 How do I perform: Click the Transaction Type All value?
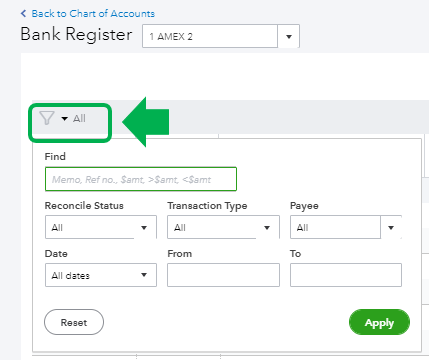180,227
